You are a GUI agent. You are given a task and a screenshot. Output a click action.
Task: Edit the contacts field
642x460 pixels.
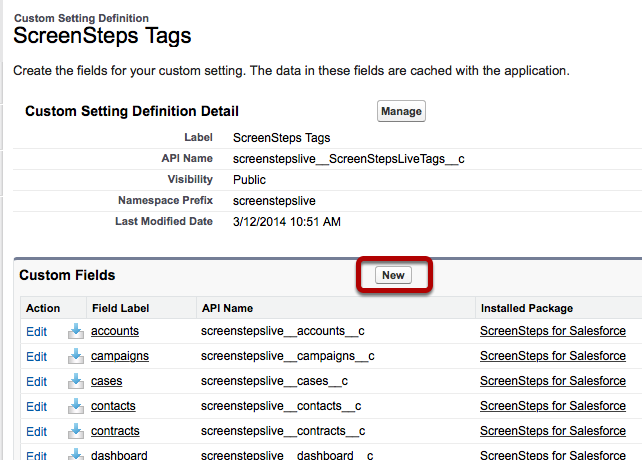click(x=36, y=406)
